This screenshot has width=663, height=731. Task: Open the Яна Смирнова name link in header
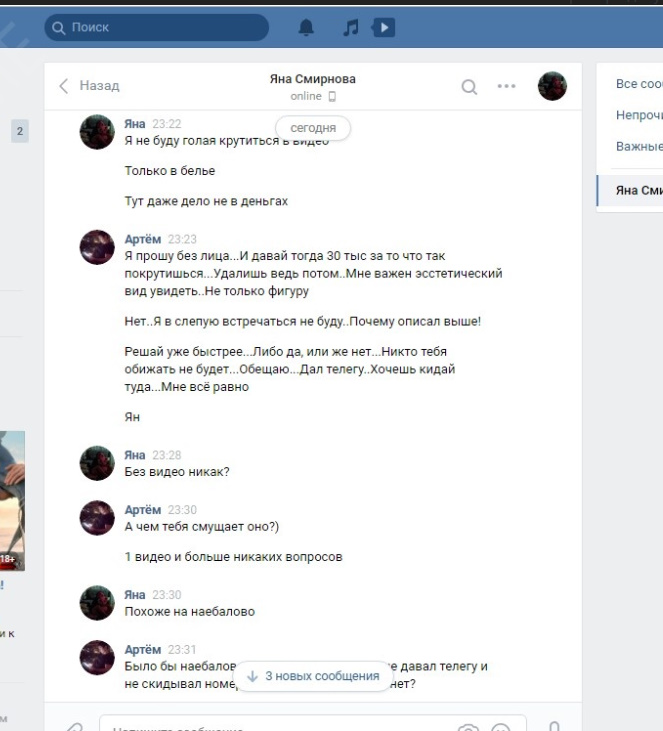tap(312, 79)
